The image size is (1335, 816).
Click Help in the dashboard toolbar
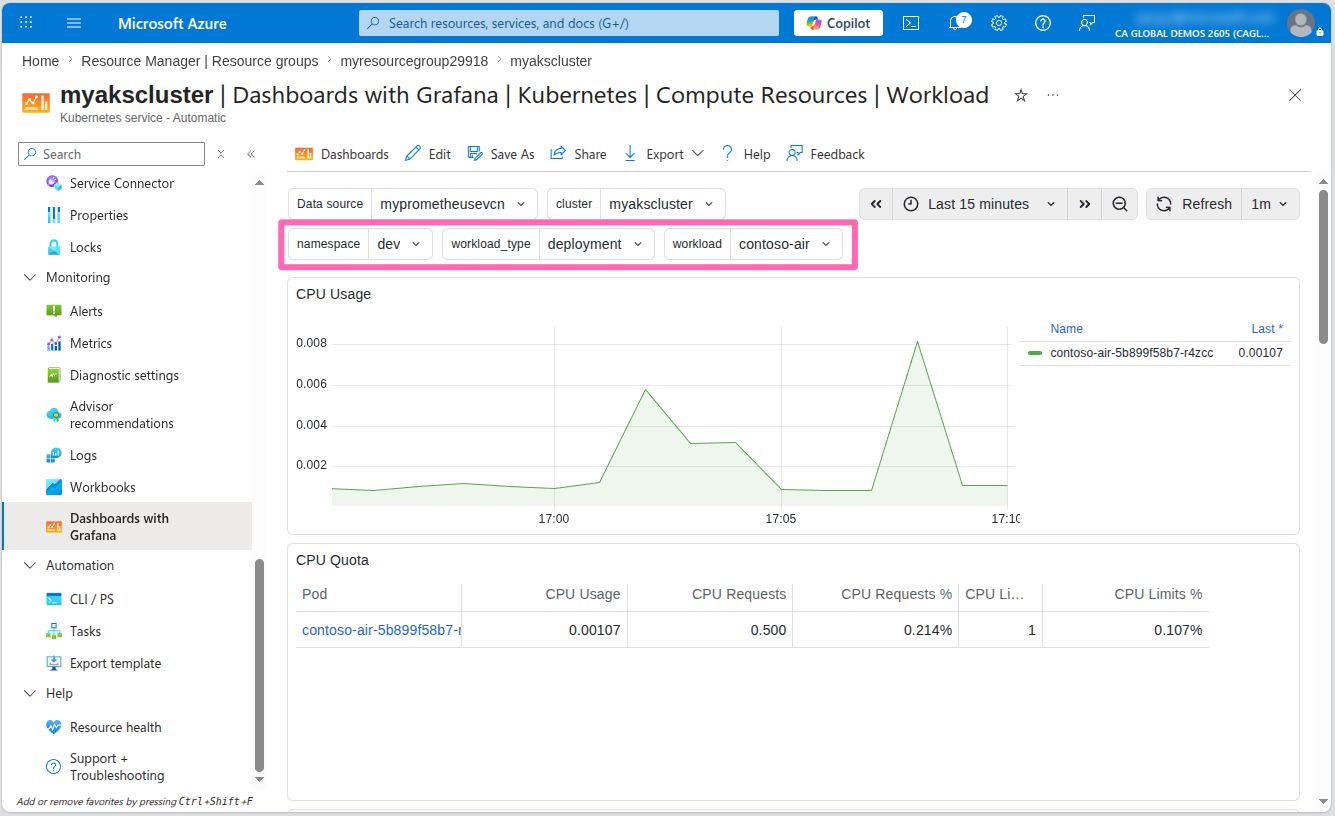point(745,154)
